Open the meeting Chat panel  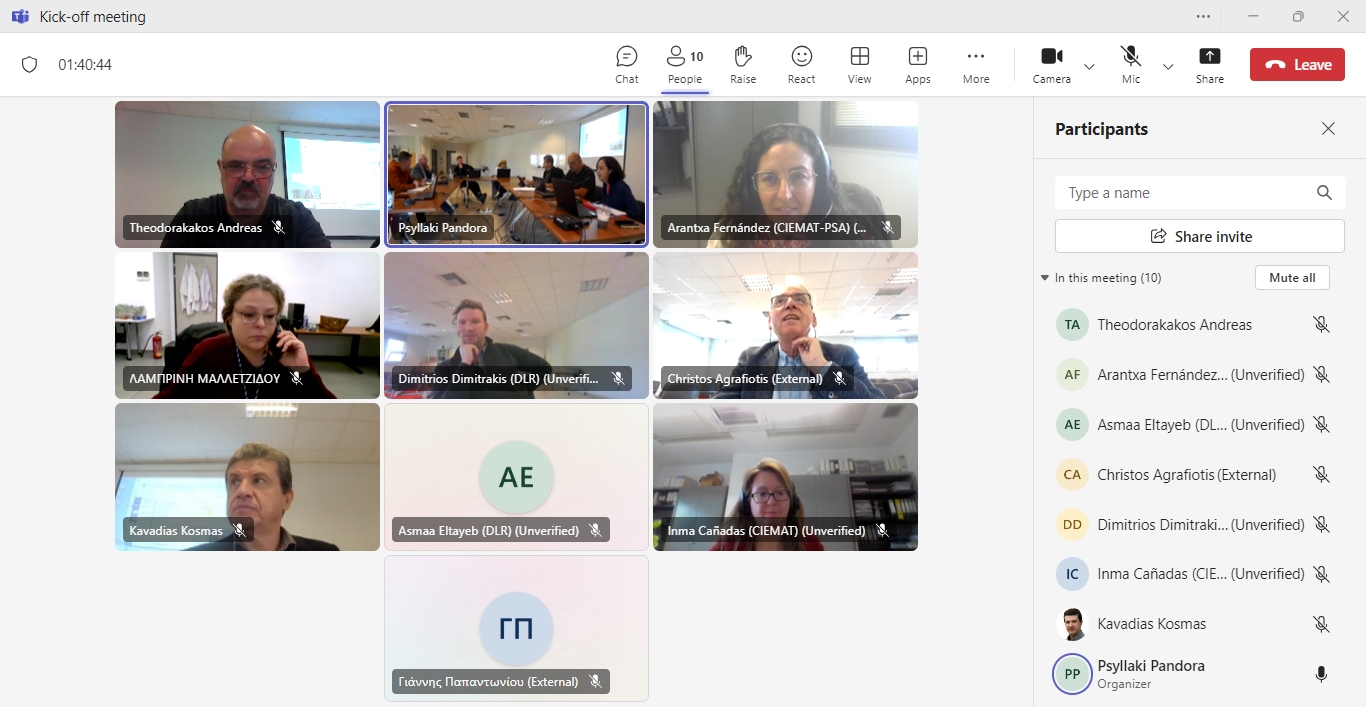pyautogui.click(x=627, y=65)
